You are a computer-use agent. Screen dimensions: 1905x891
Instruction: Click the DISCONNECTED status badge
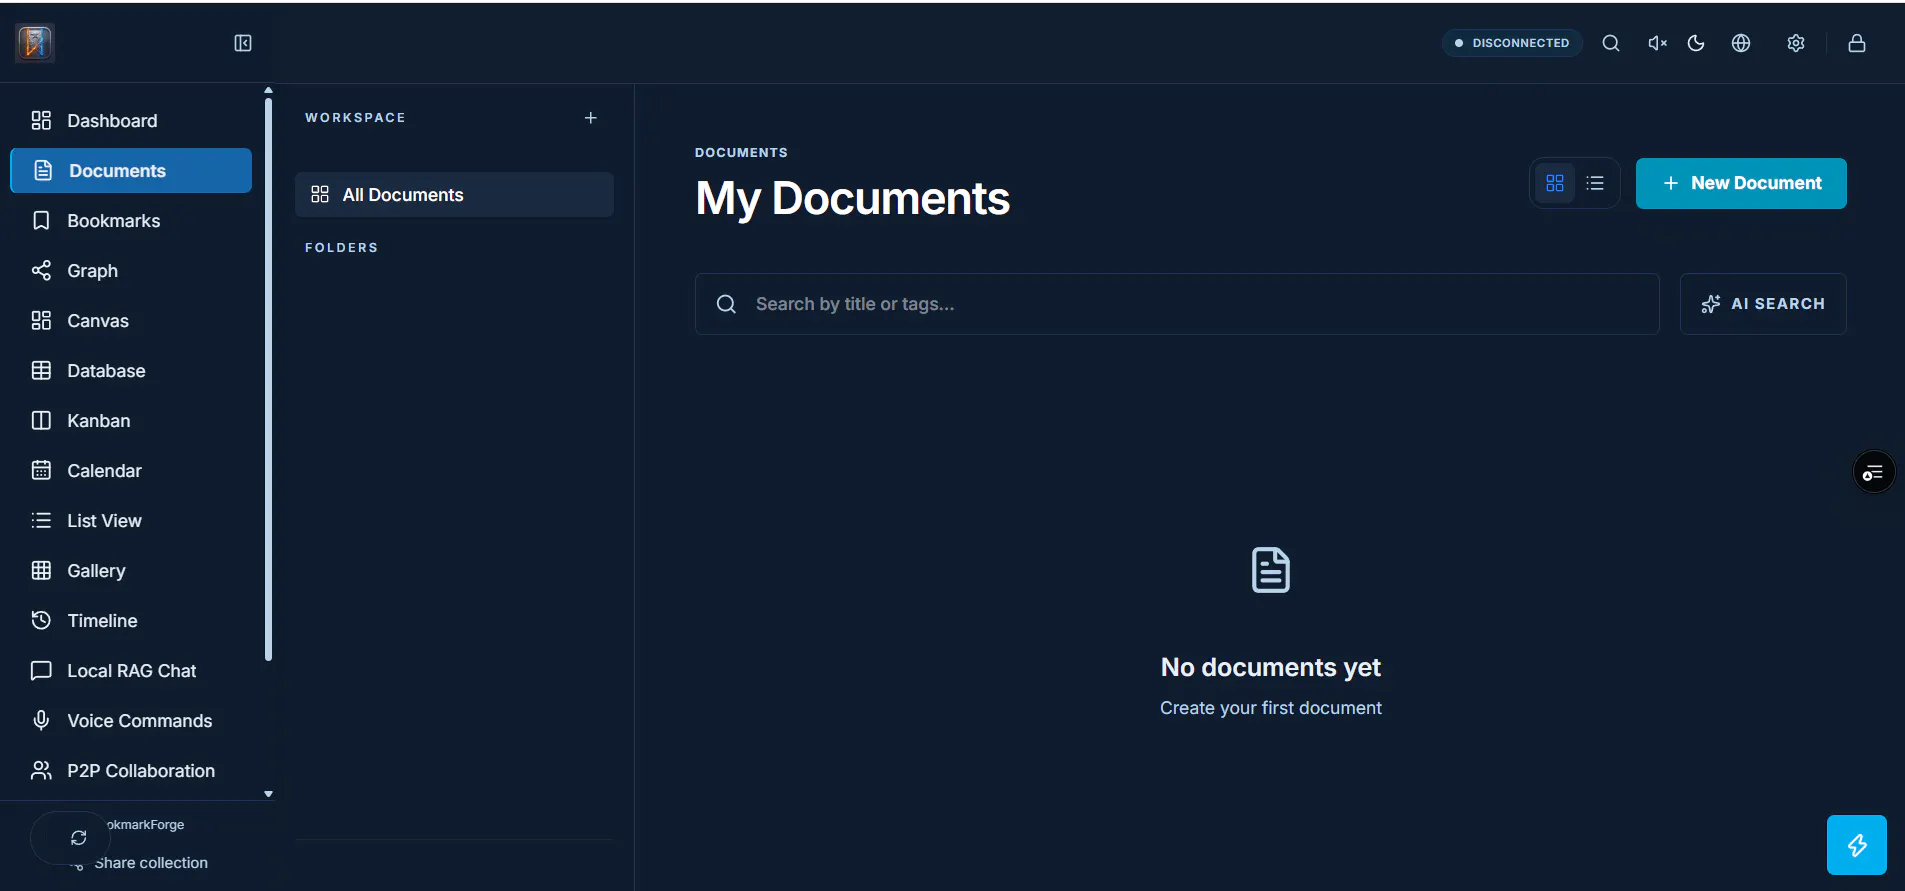[1512, 43]
